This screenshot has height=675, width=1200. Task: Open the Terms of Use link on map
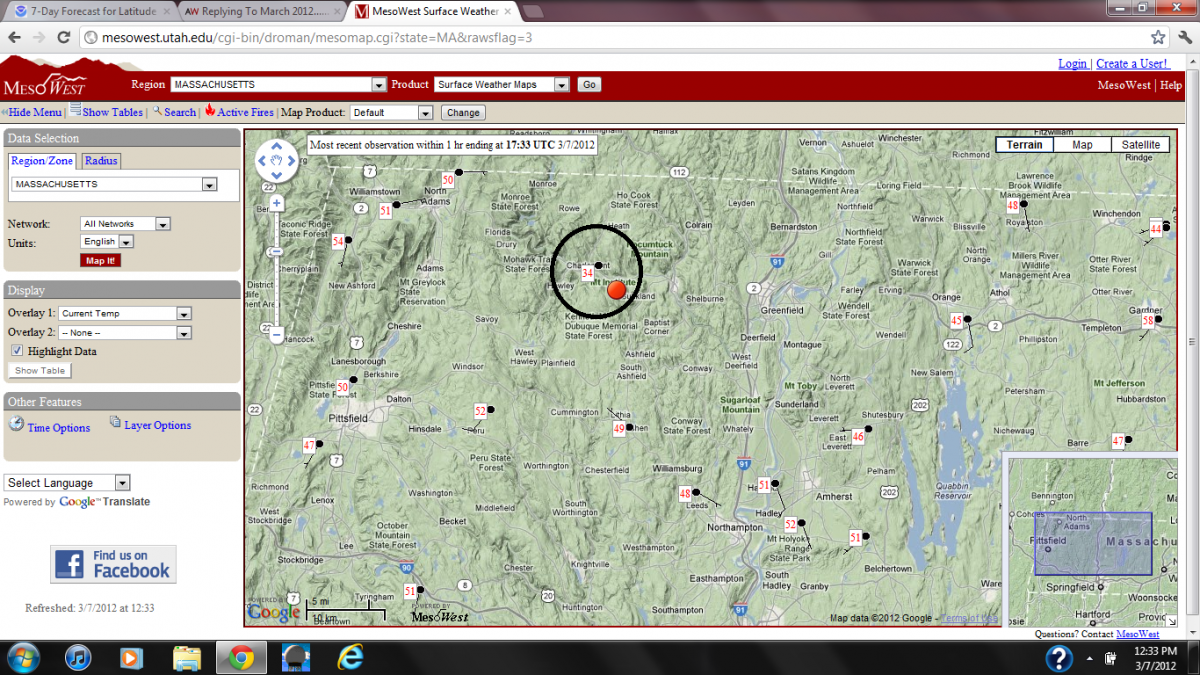click(969, 618)
